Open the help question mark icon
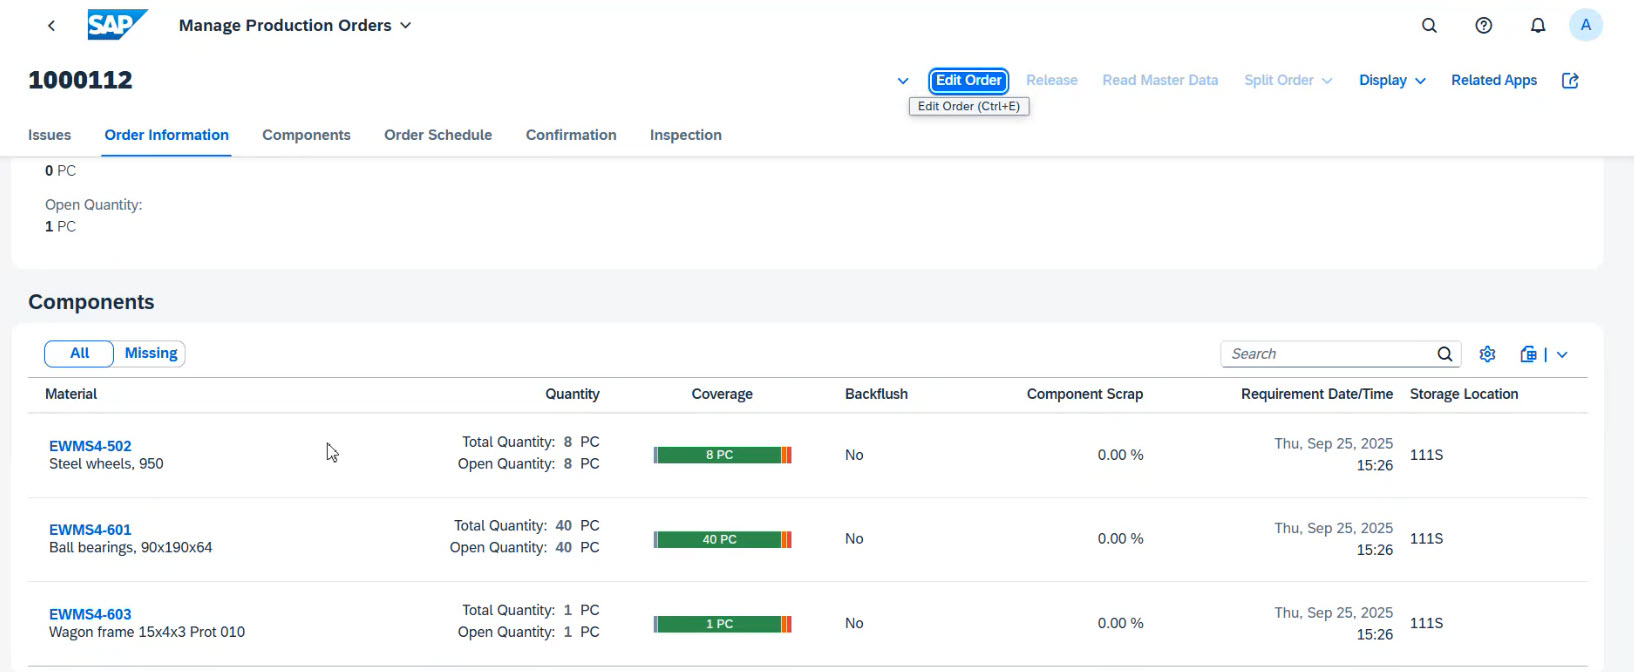 (x=1484, y=26)
